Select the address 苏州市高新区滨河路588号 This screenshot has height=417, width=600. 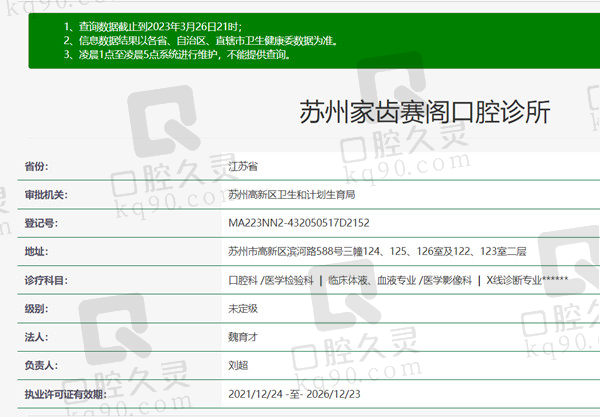coord(377,251)
